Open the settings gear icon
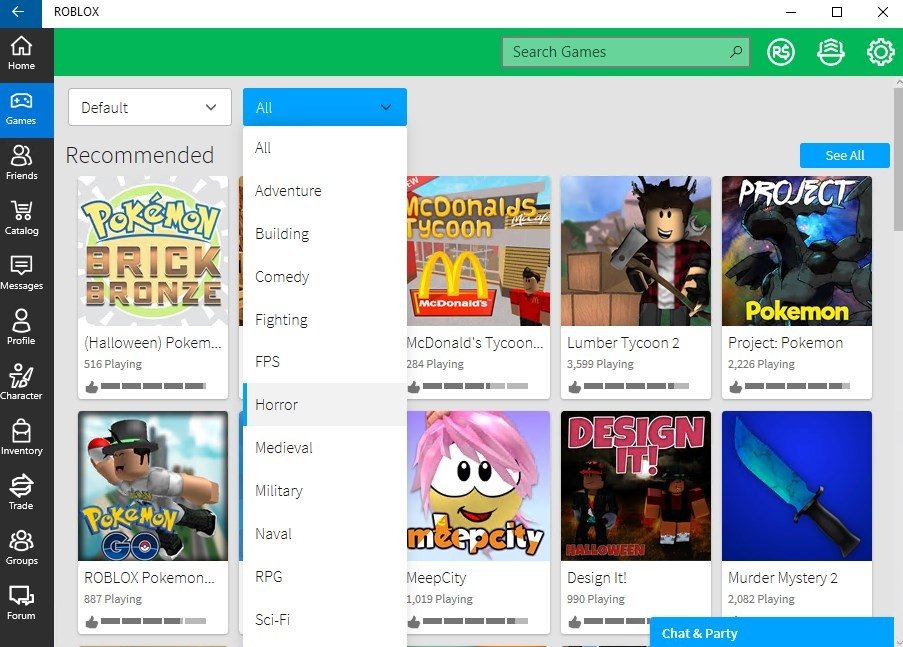The width and height of the screenshot is (903, 647). tap(881, 52)
